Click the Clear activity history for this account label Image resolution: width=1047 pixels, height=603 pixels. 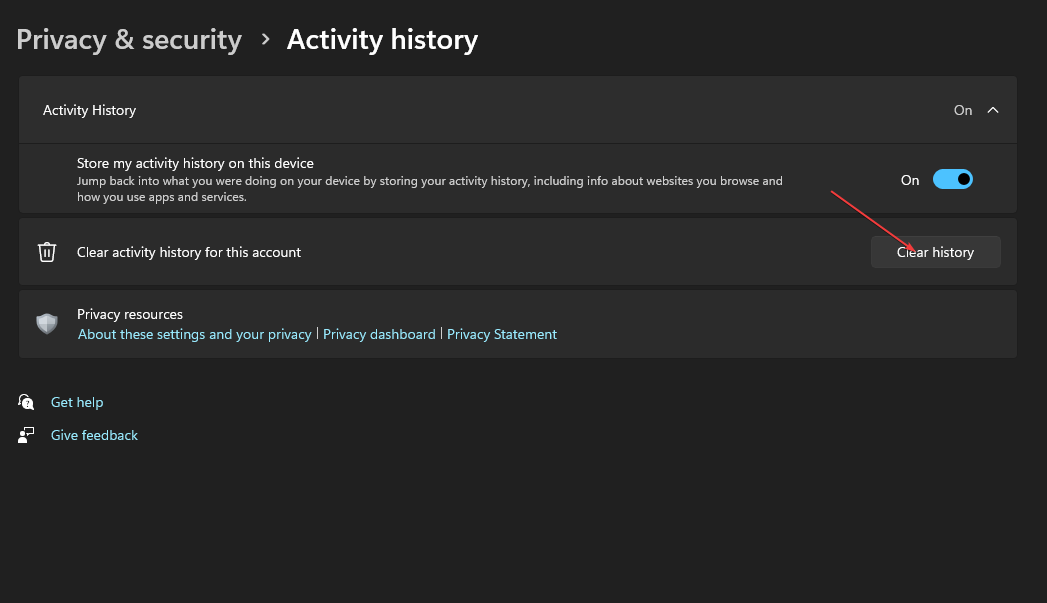click(x=189, y=252)
